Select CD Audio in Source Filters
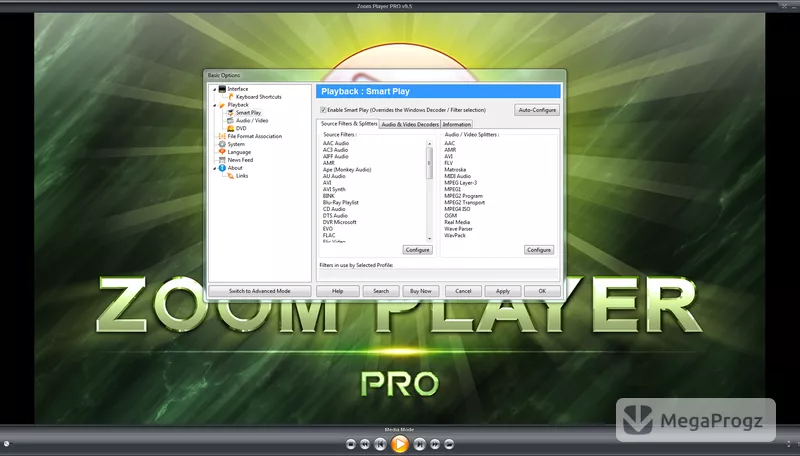This screenshot has width=800, height=456. 334,209
